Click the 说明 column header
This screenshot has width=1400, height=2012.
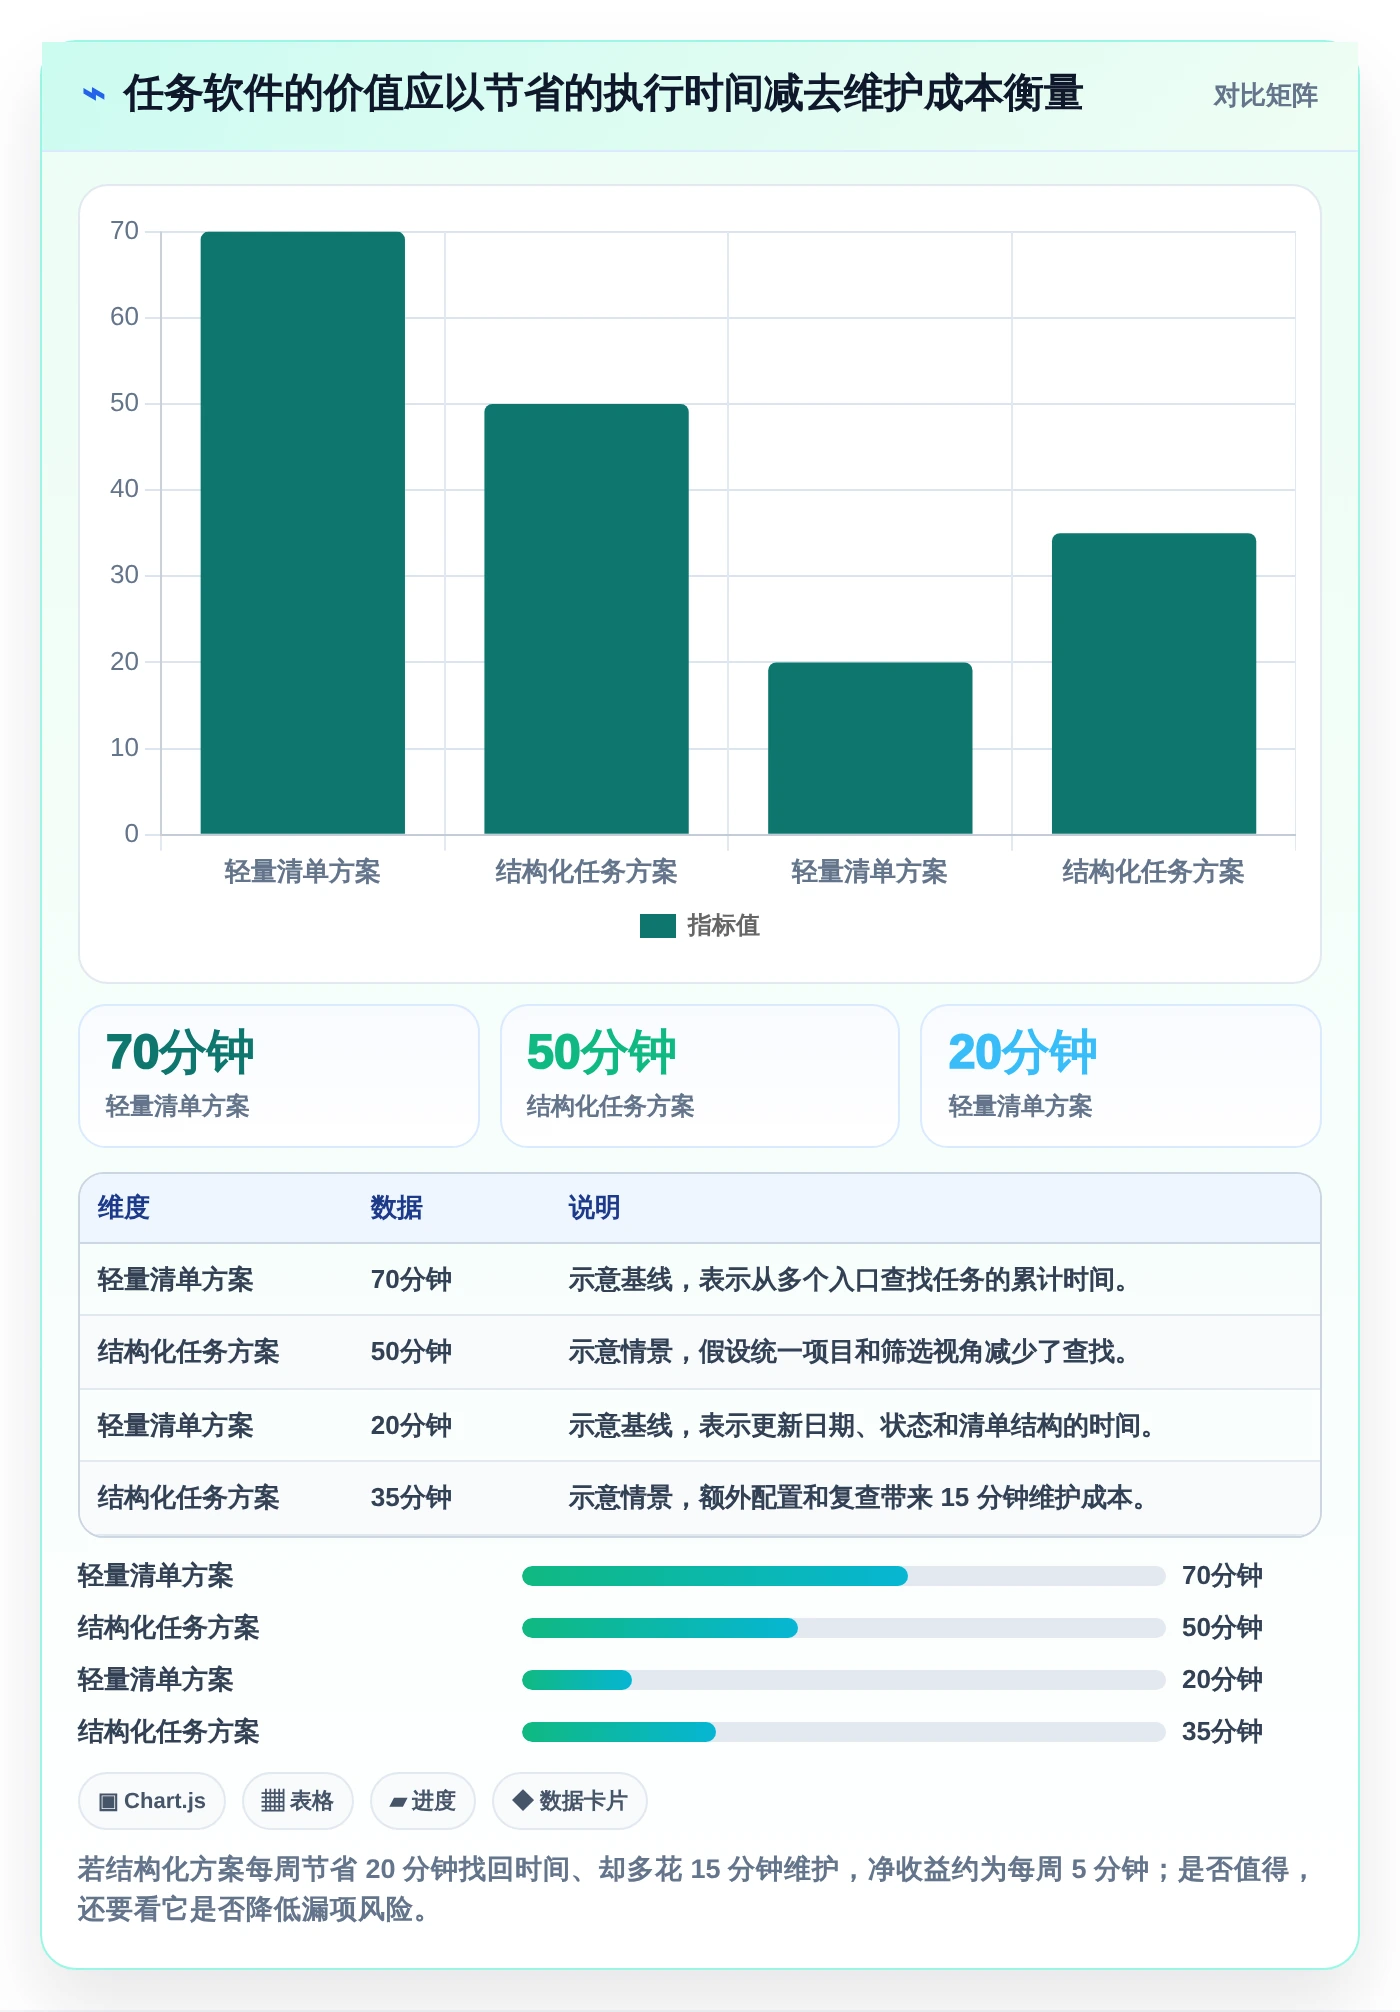594,1208
